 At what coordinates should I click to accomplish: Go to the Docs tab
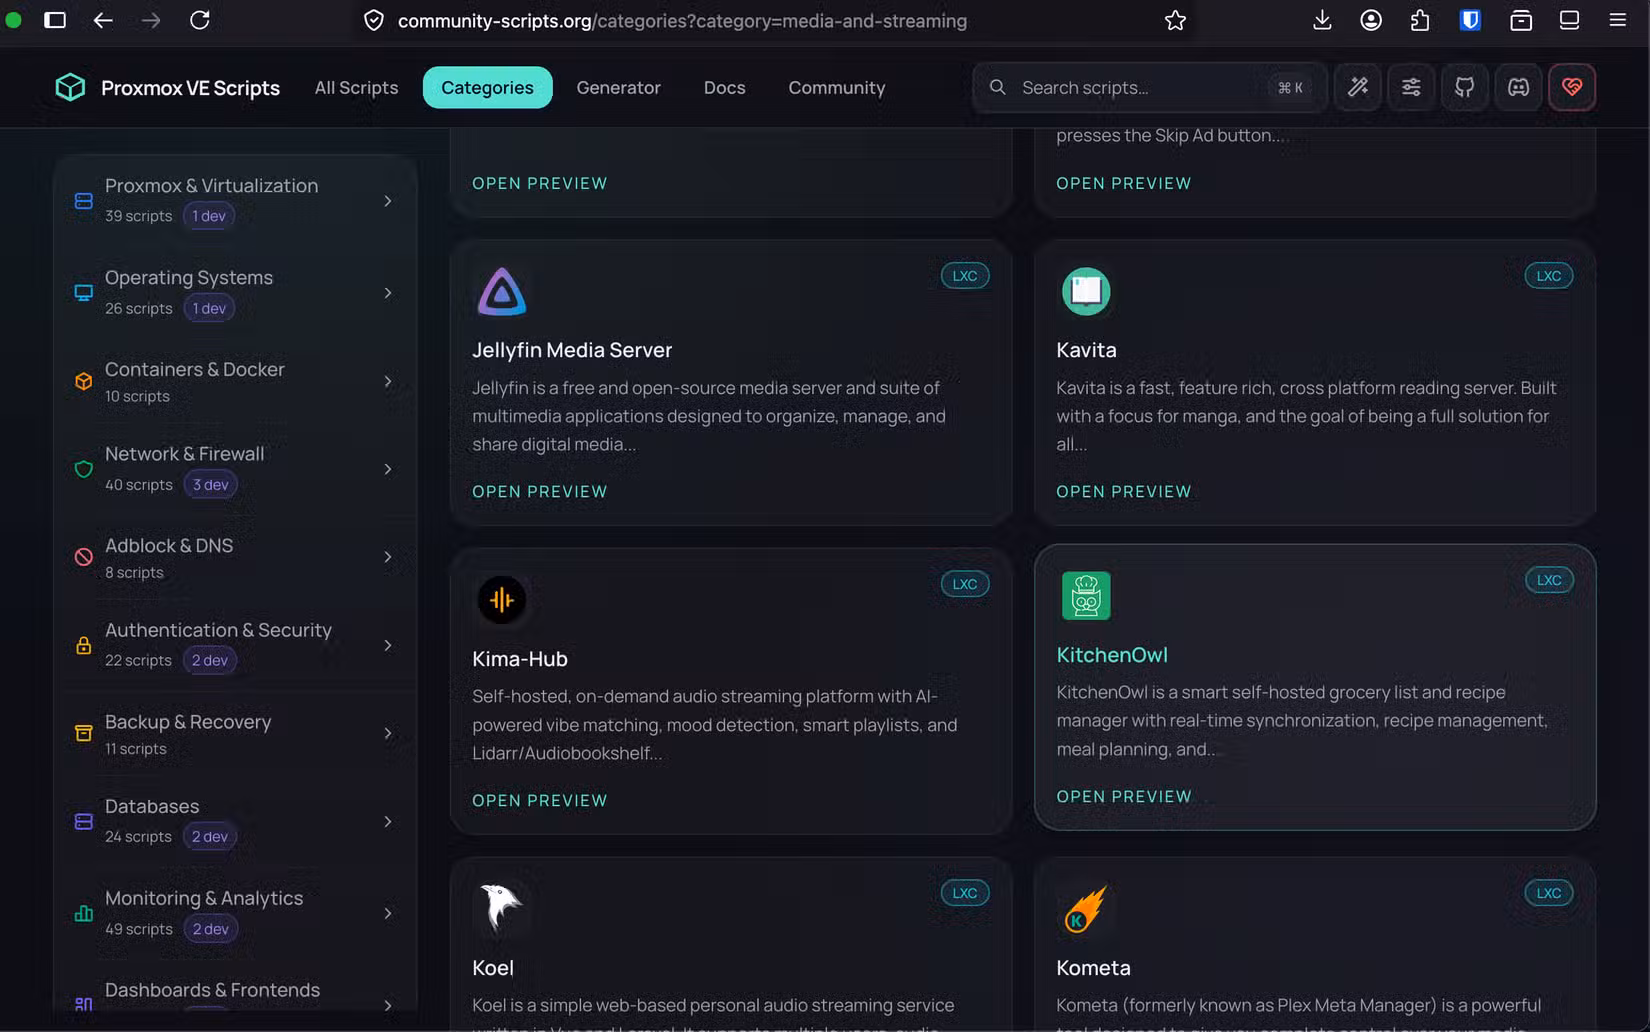(724, 87)
